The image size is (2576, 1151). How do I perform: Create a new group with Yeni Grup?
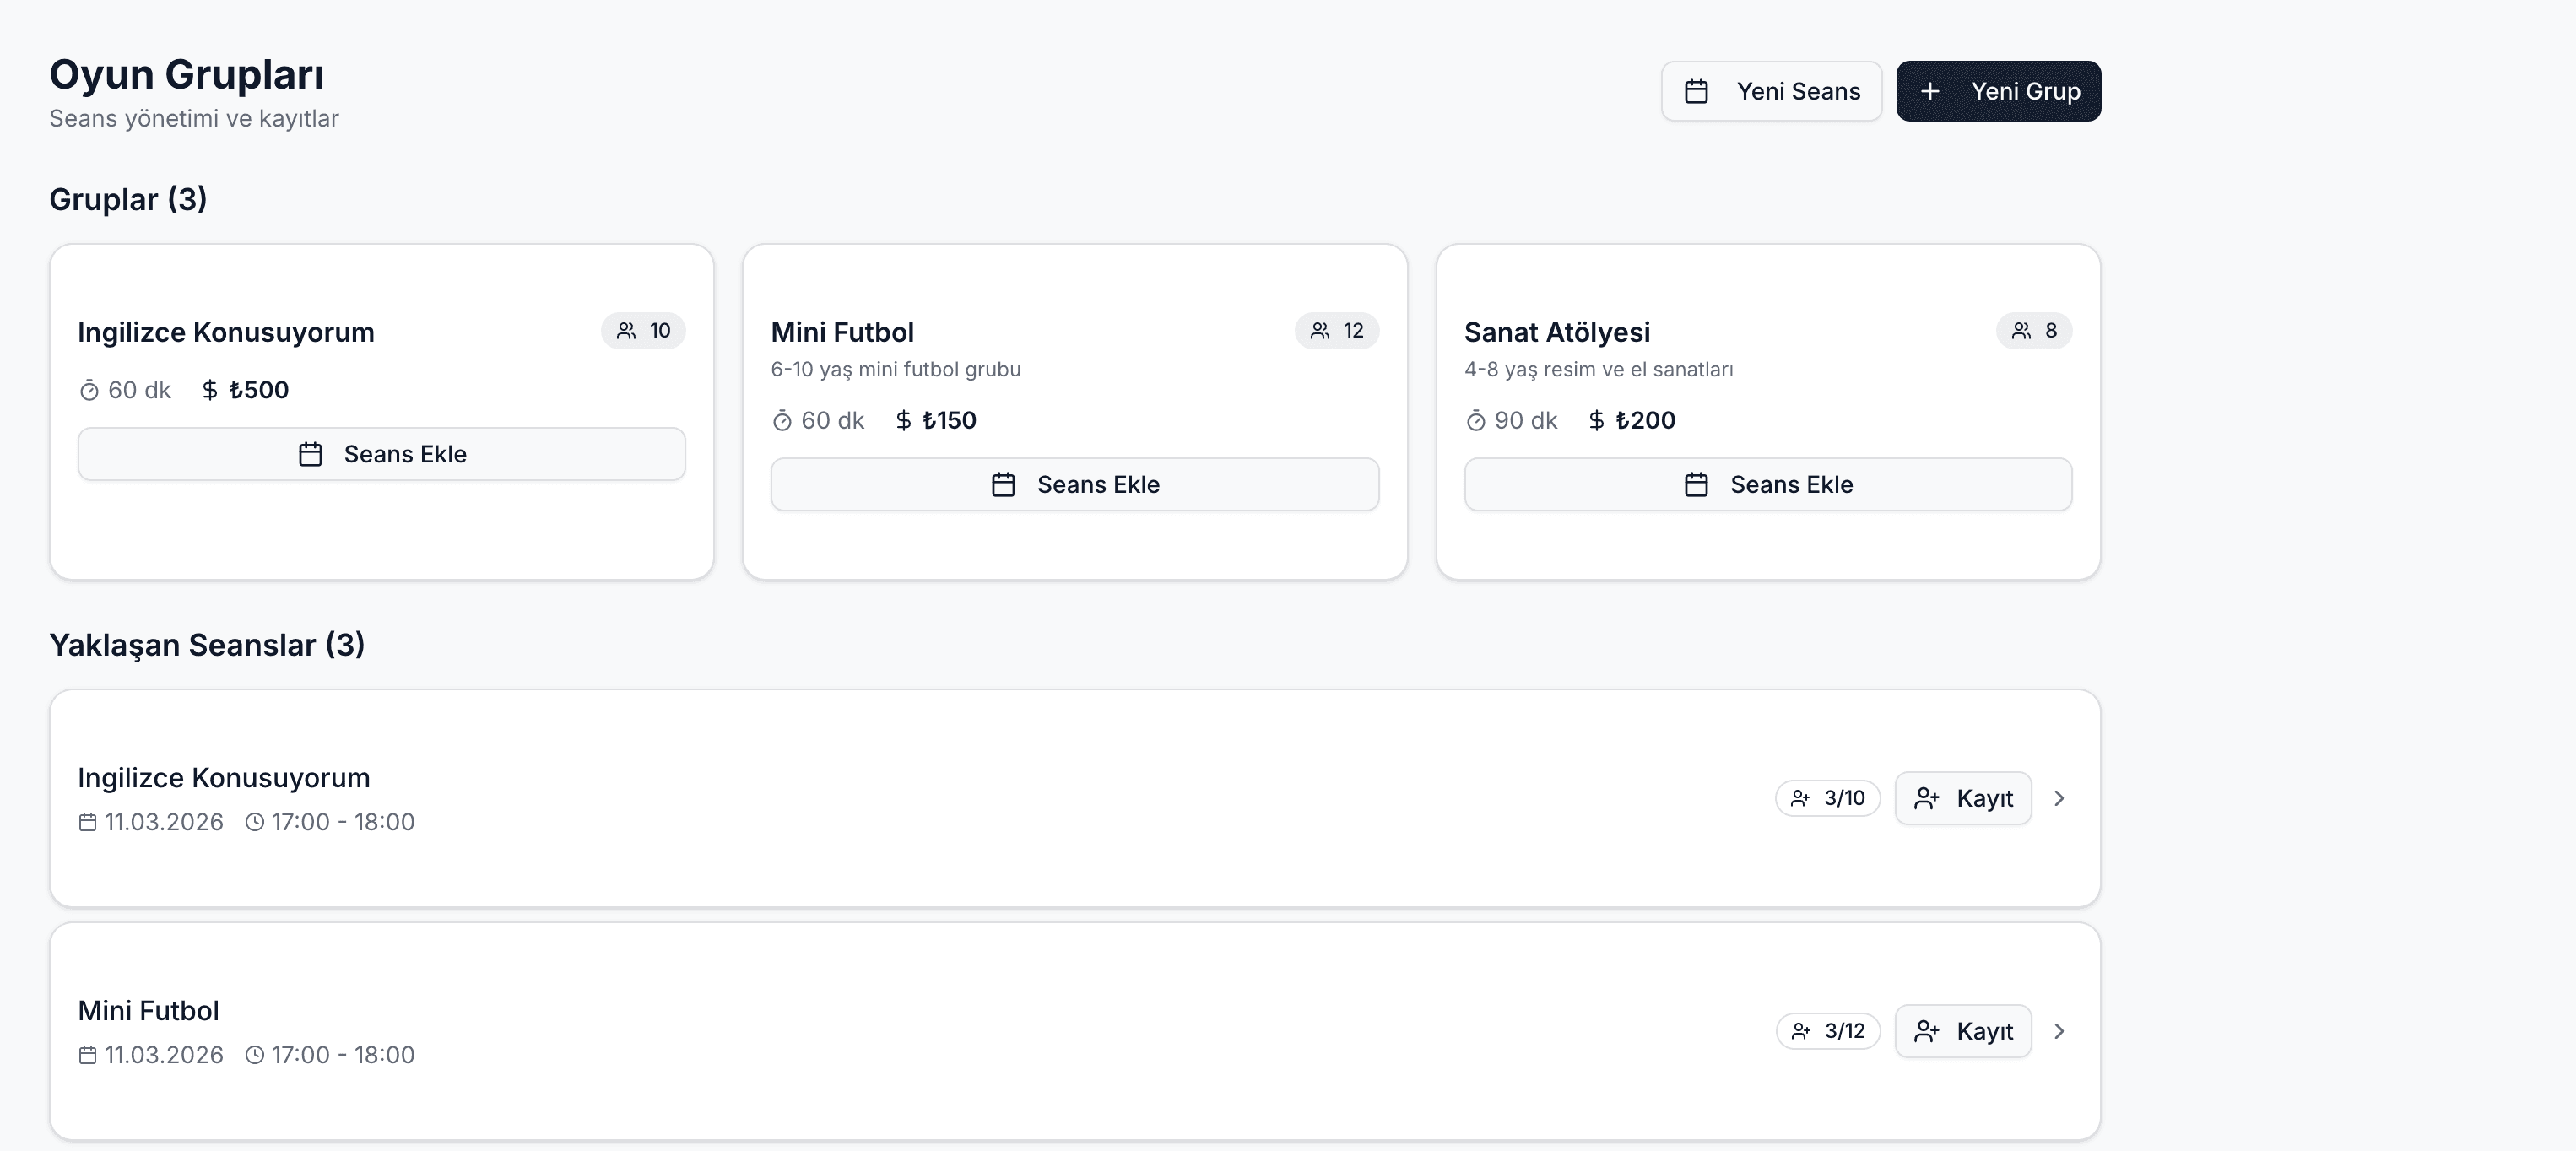[1998, 91]
